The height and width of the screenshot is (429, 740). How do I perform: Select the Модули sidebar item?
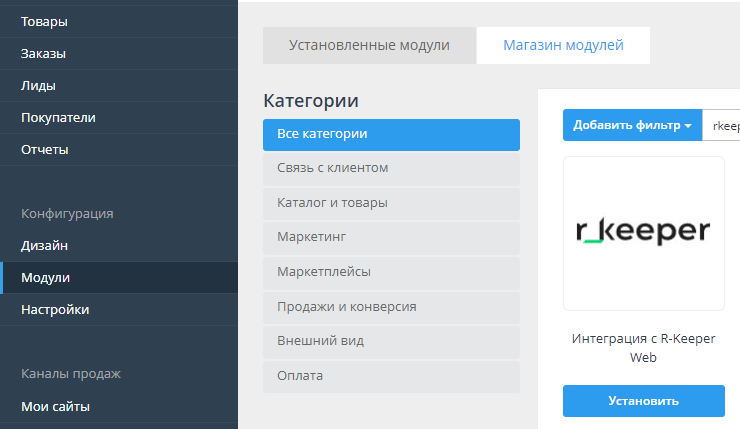[x=119, y=278]
